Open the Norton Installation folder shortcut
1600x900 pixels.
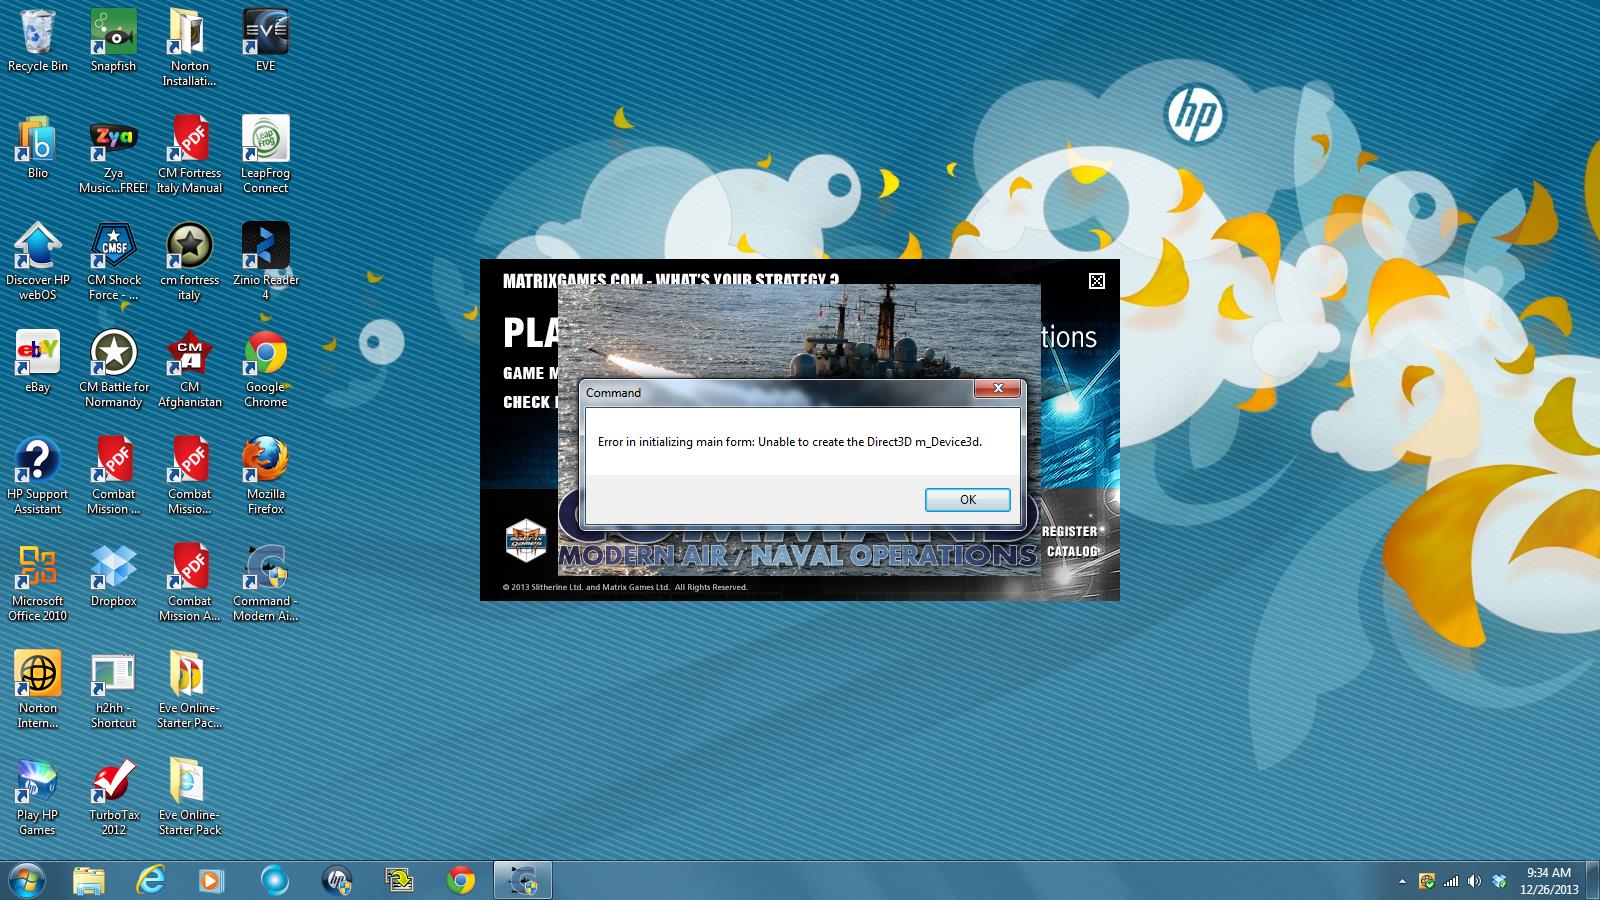pyautogui.click(x=189, y=48)
